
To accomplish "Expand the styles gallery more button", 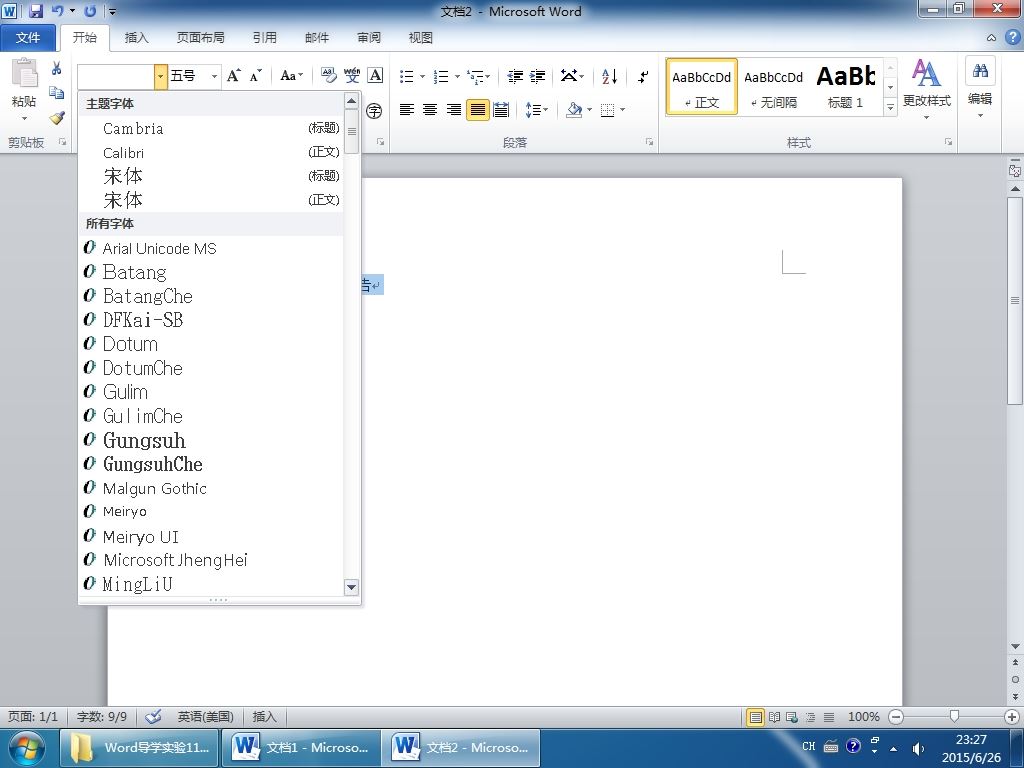I will pos(890,107).
